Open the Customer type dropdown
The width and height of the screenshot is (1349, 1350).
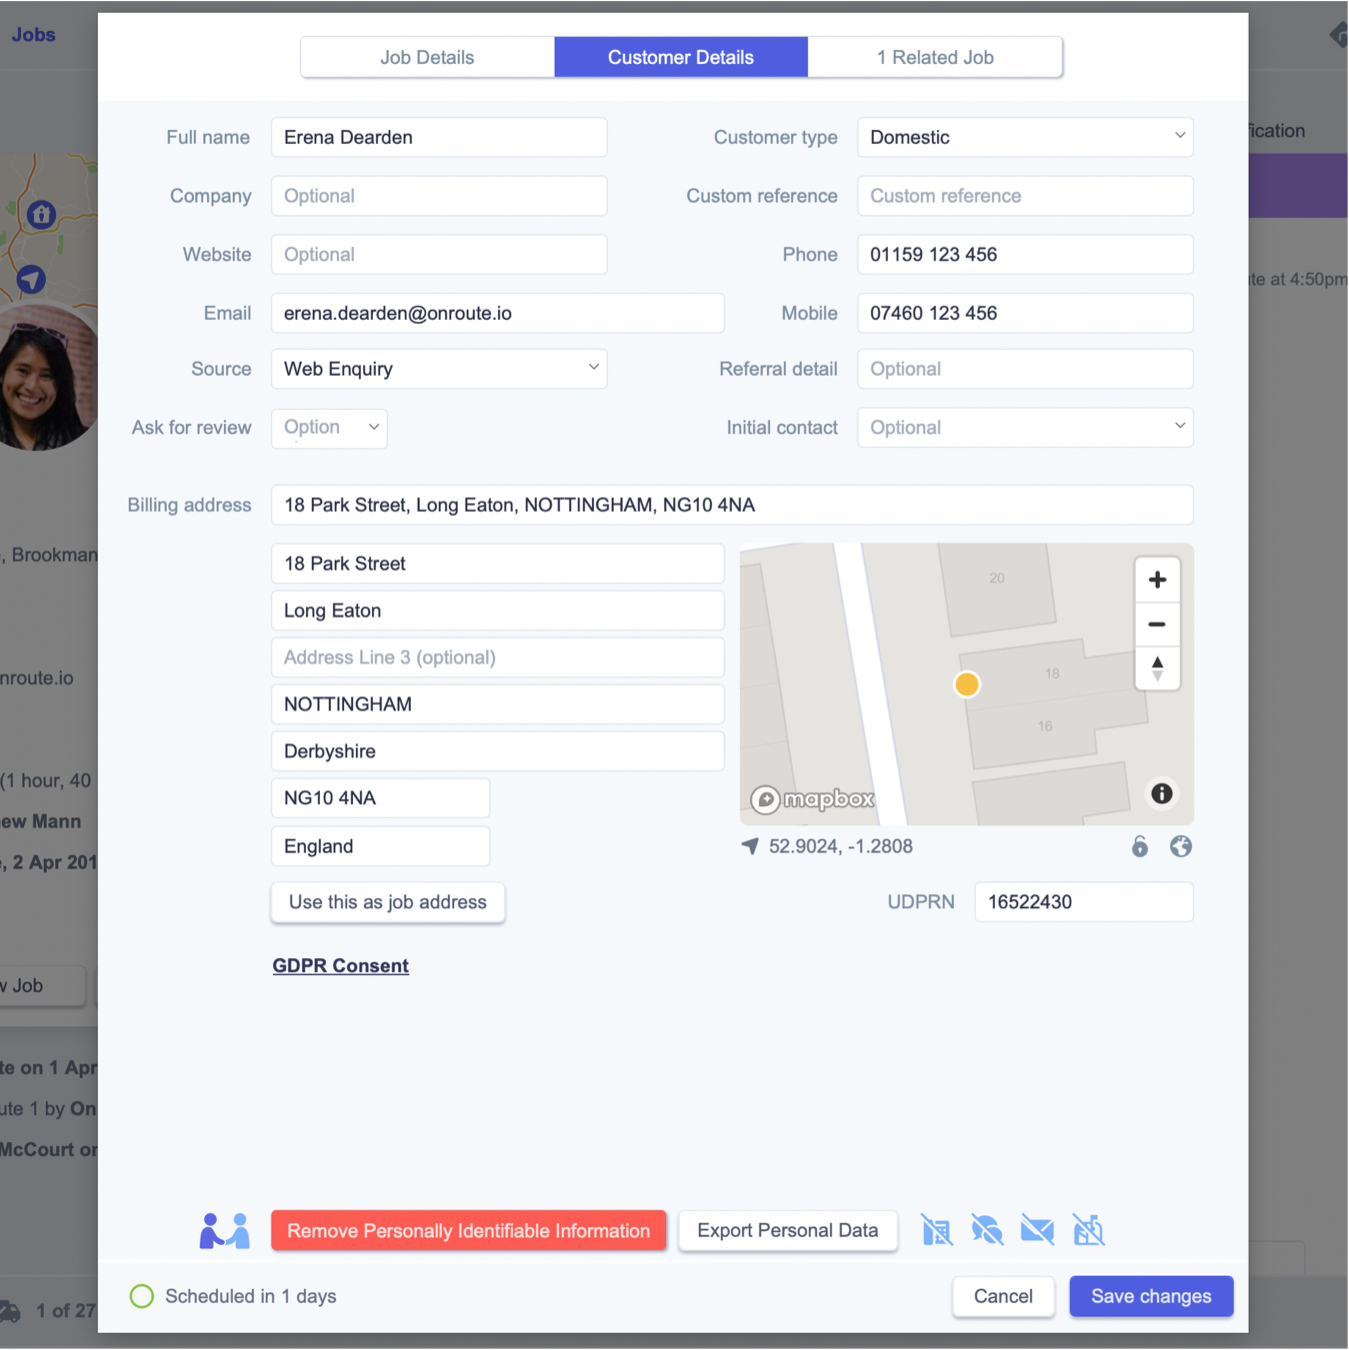(1025, 137)
